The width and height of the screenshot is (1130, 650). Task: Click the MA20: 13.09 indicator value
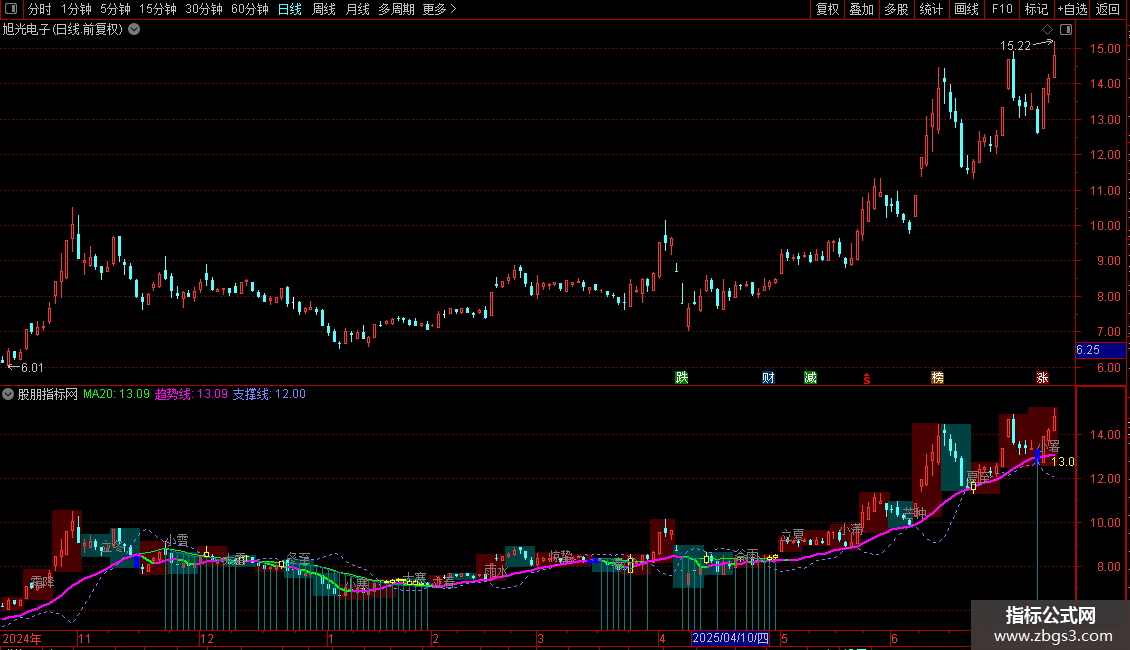pos(116,394)
